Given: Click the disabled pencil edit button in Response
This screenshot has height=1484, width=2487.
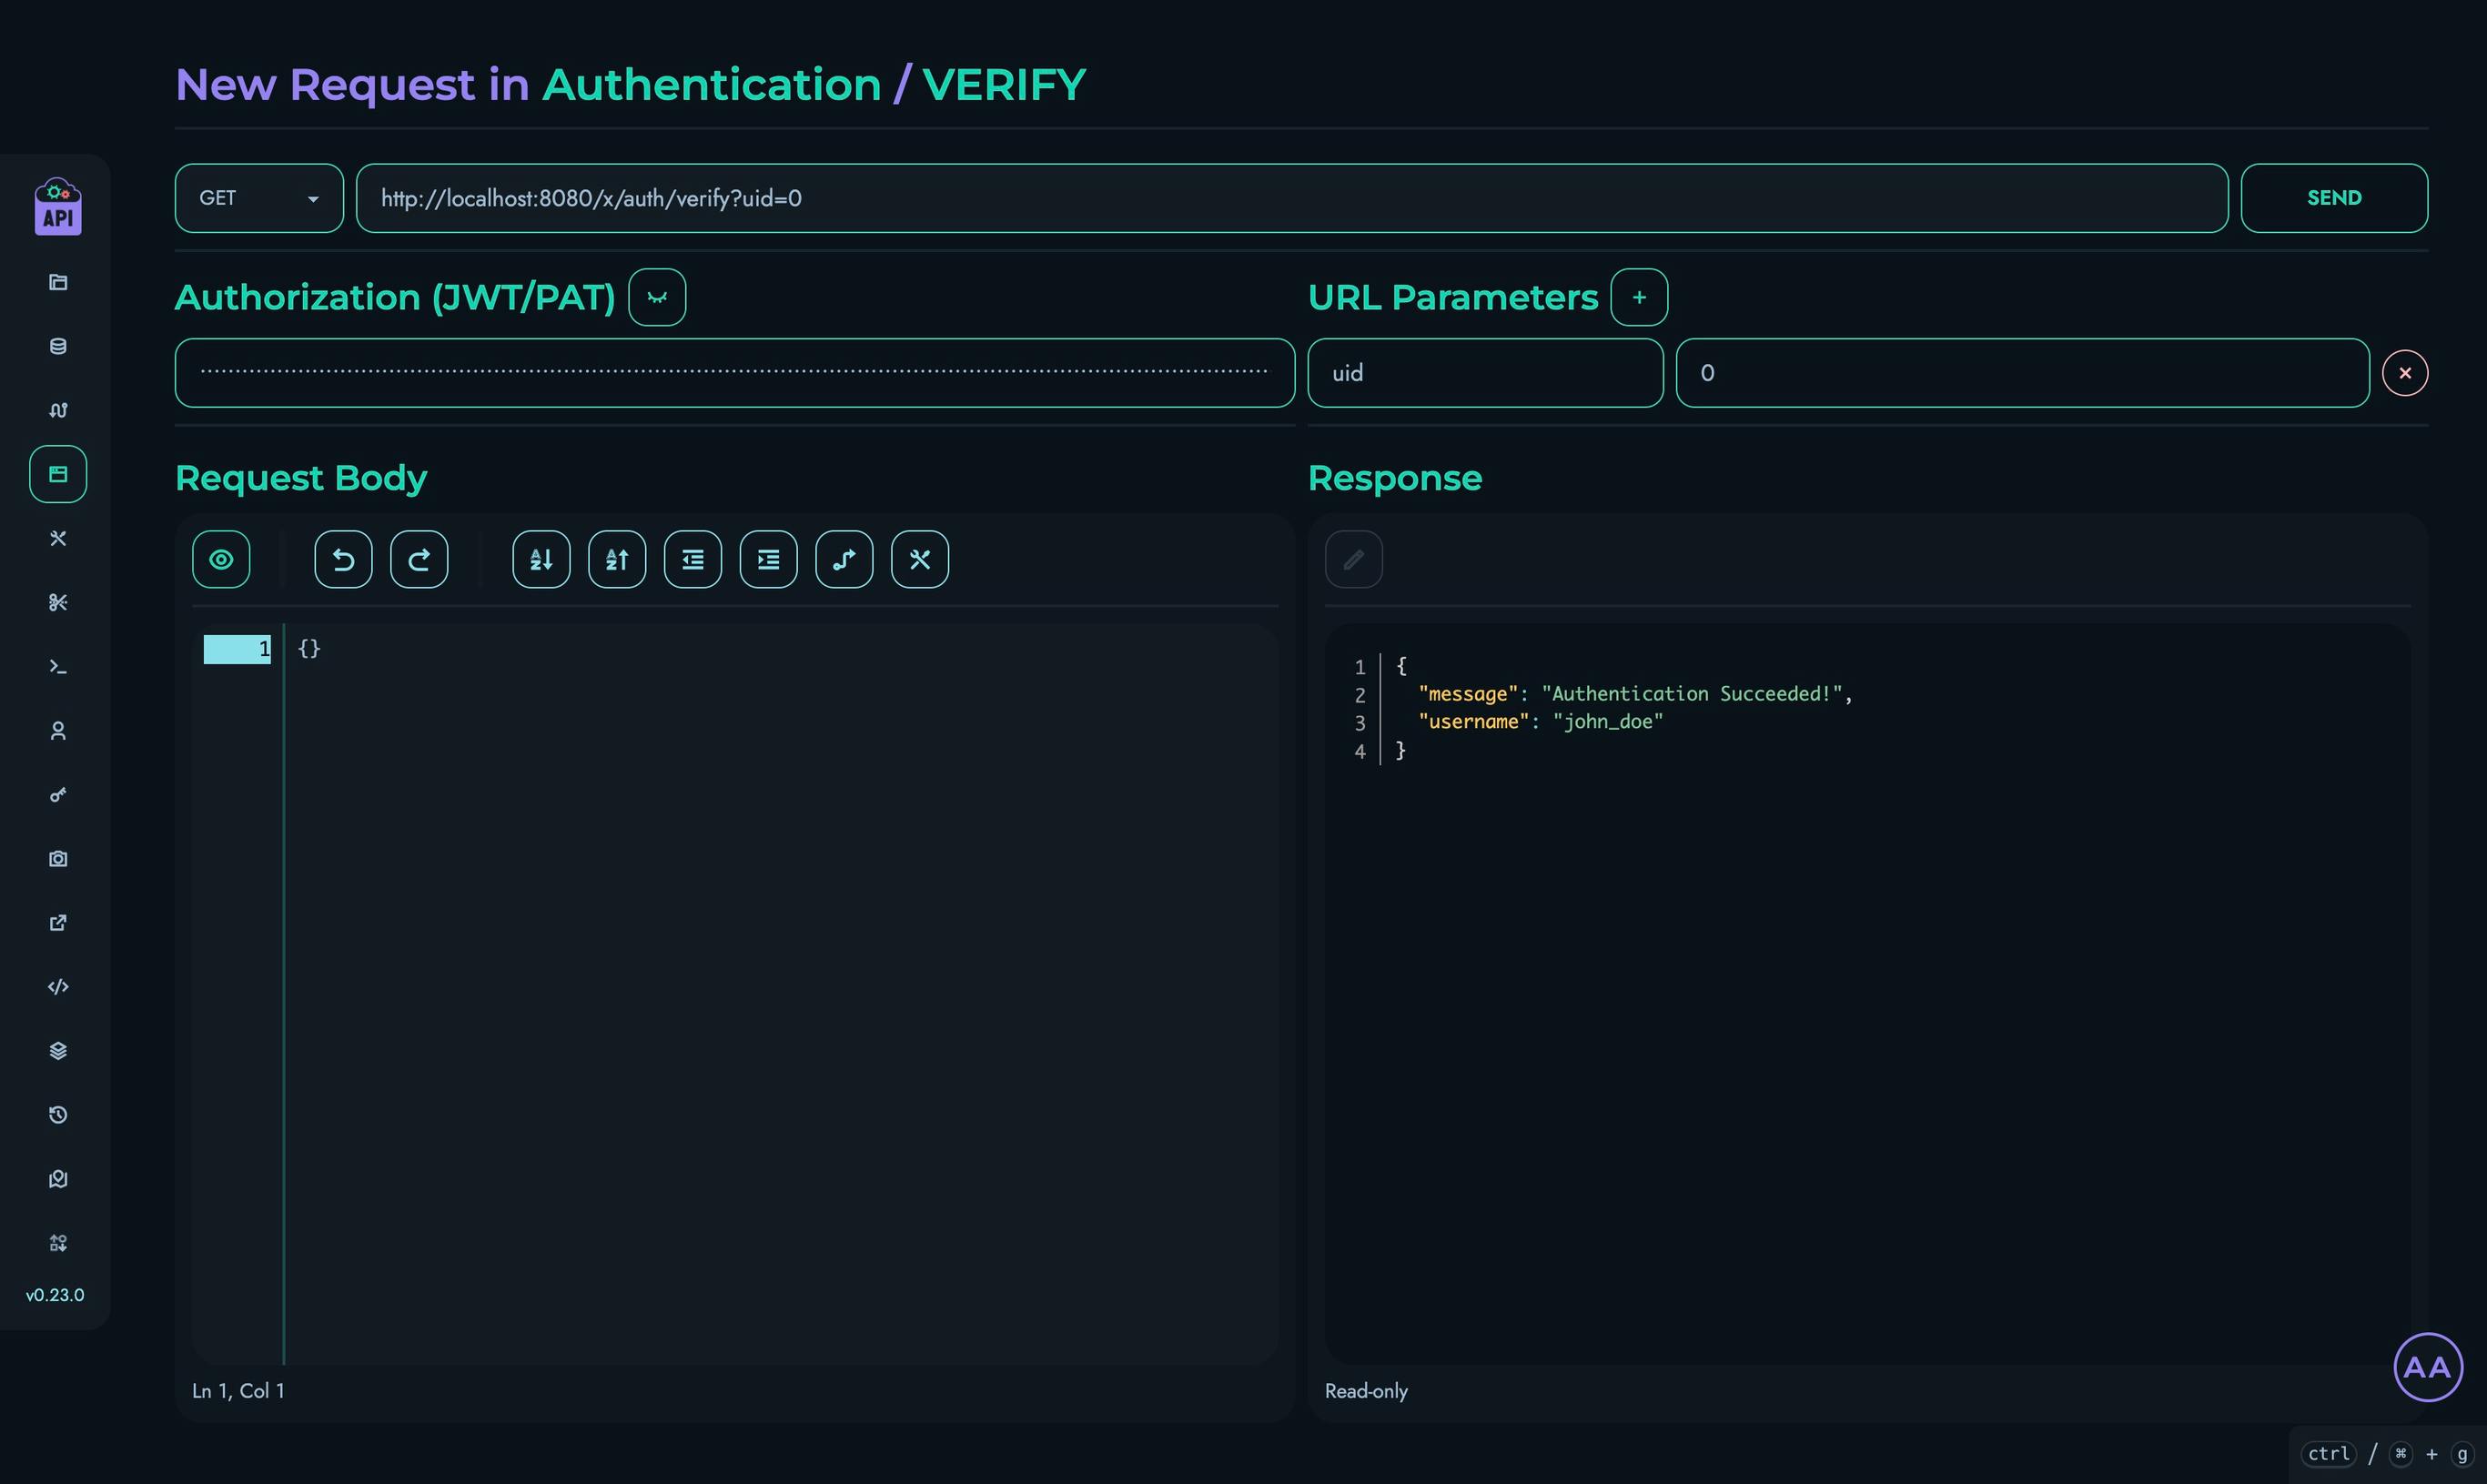Looking at the screenshot, I should 1354,559.
